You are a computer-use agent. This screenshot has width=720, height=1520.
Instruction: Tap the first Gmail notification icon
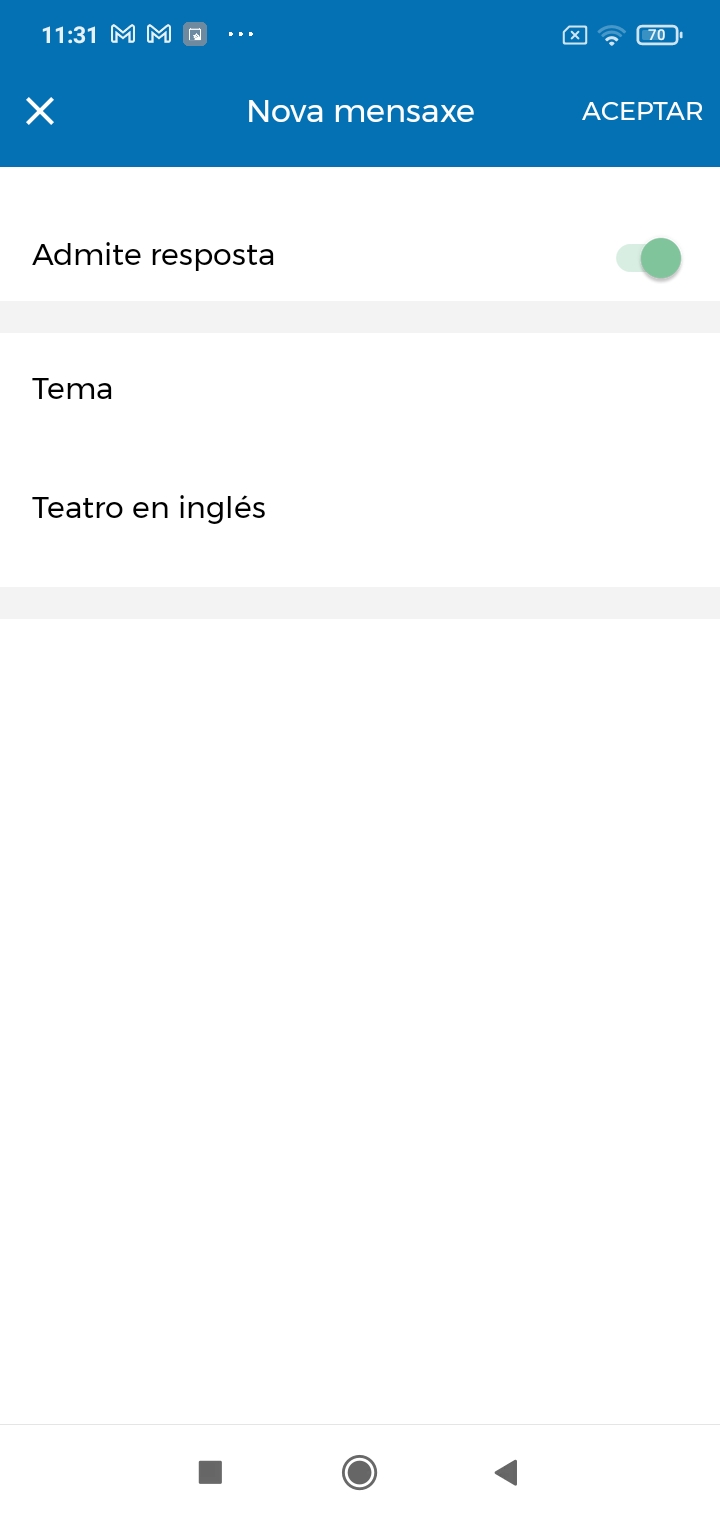point(123,35)
